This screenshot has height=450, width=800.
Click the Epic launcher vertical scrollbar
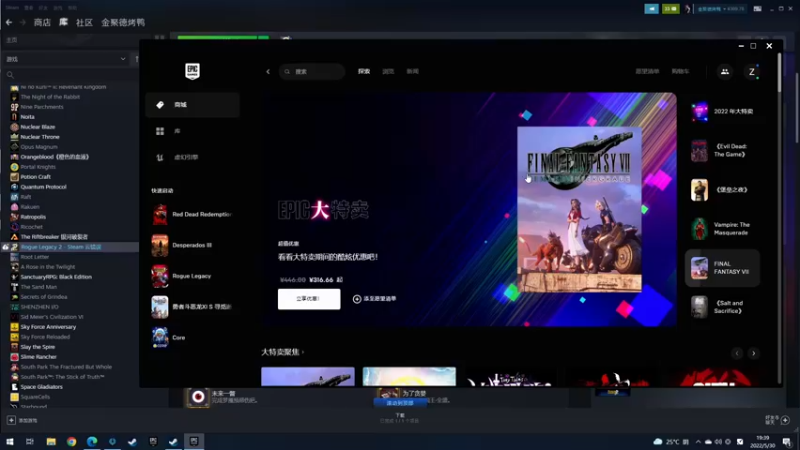[x=779, y=71]
